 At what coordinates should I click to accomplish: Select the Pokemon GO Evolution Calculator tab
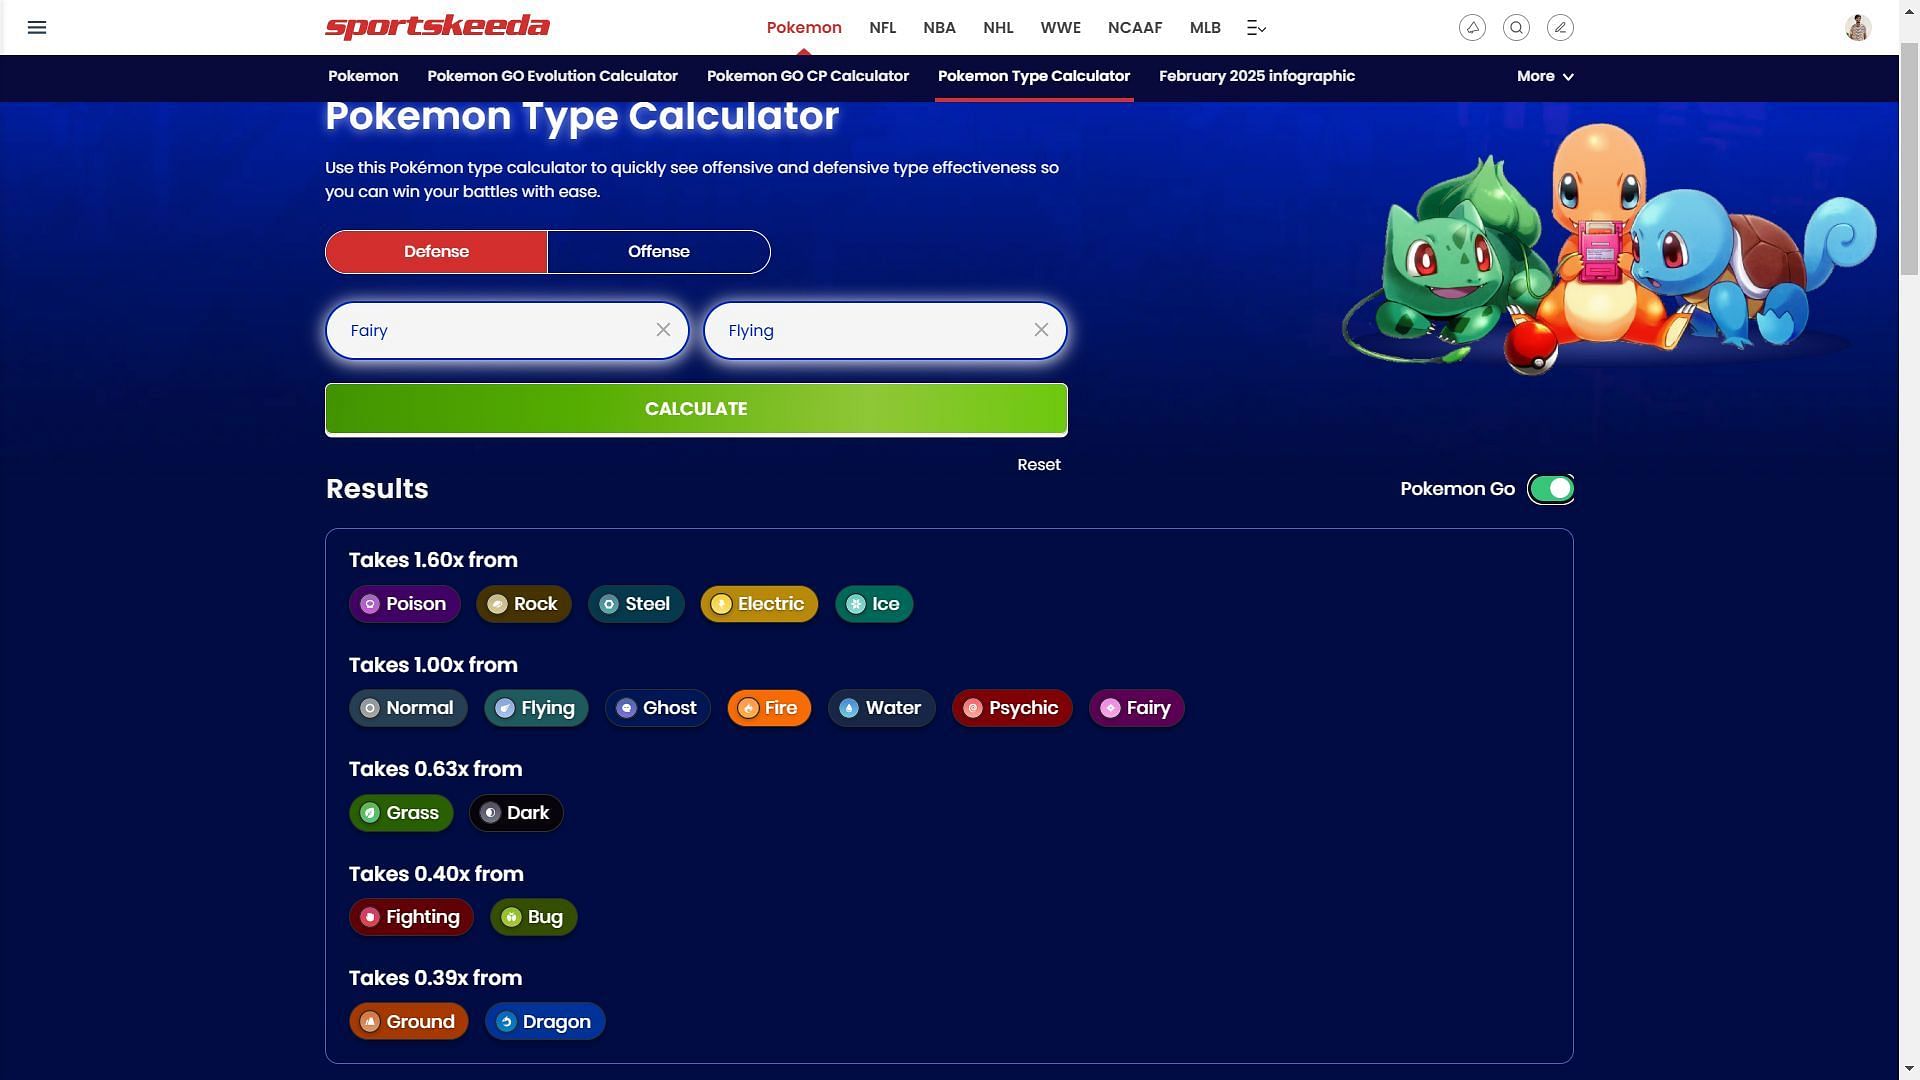pos(553,75)
